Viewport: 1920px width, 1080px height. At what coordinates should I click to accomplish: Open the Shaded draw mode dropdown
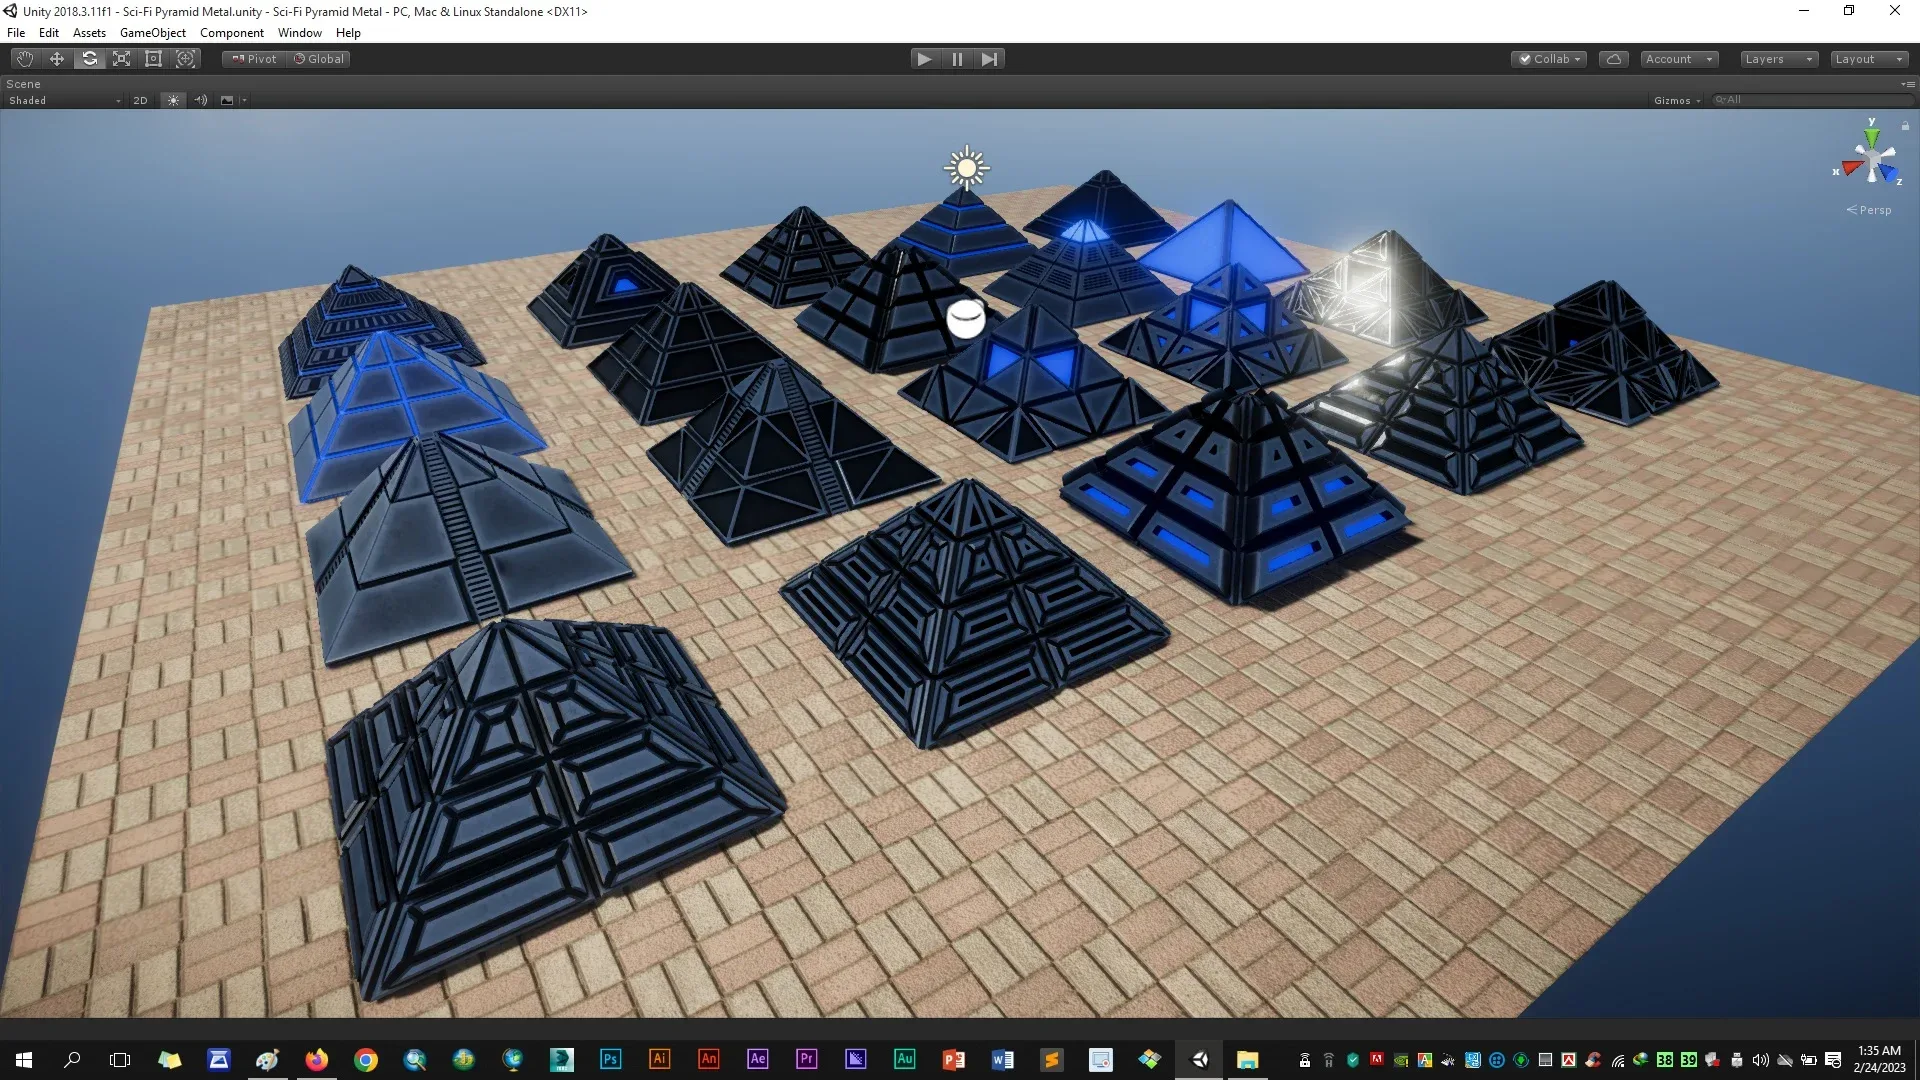click(64, 100)
